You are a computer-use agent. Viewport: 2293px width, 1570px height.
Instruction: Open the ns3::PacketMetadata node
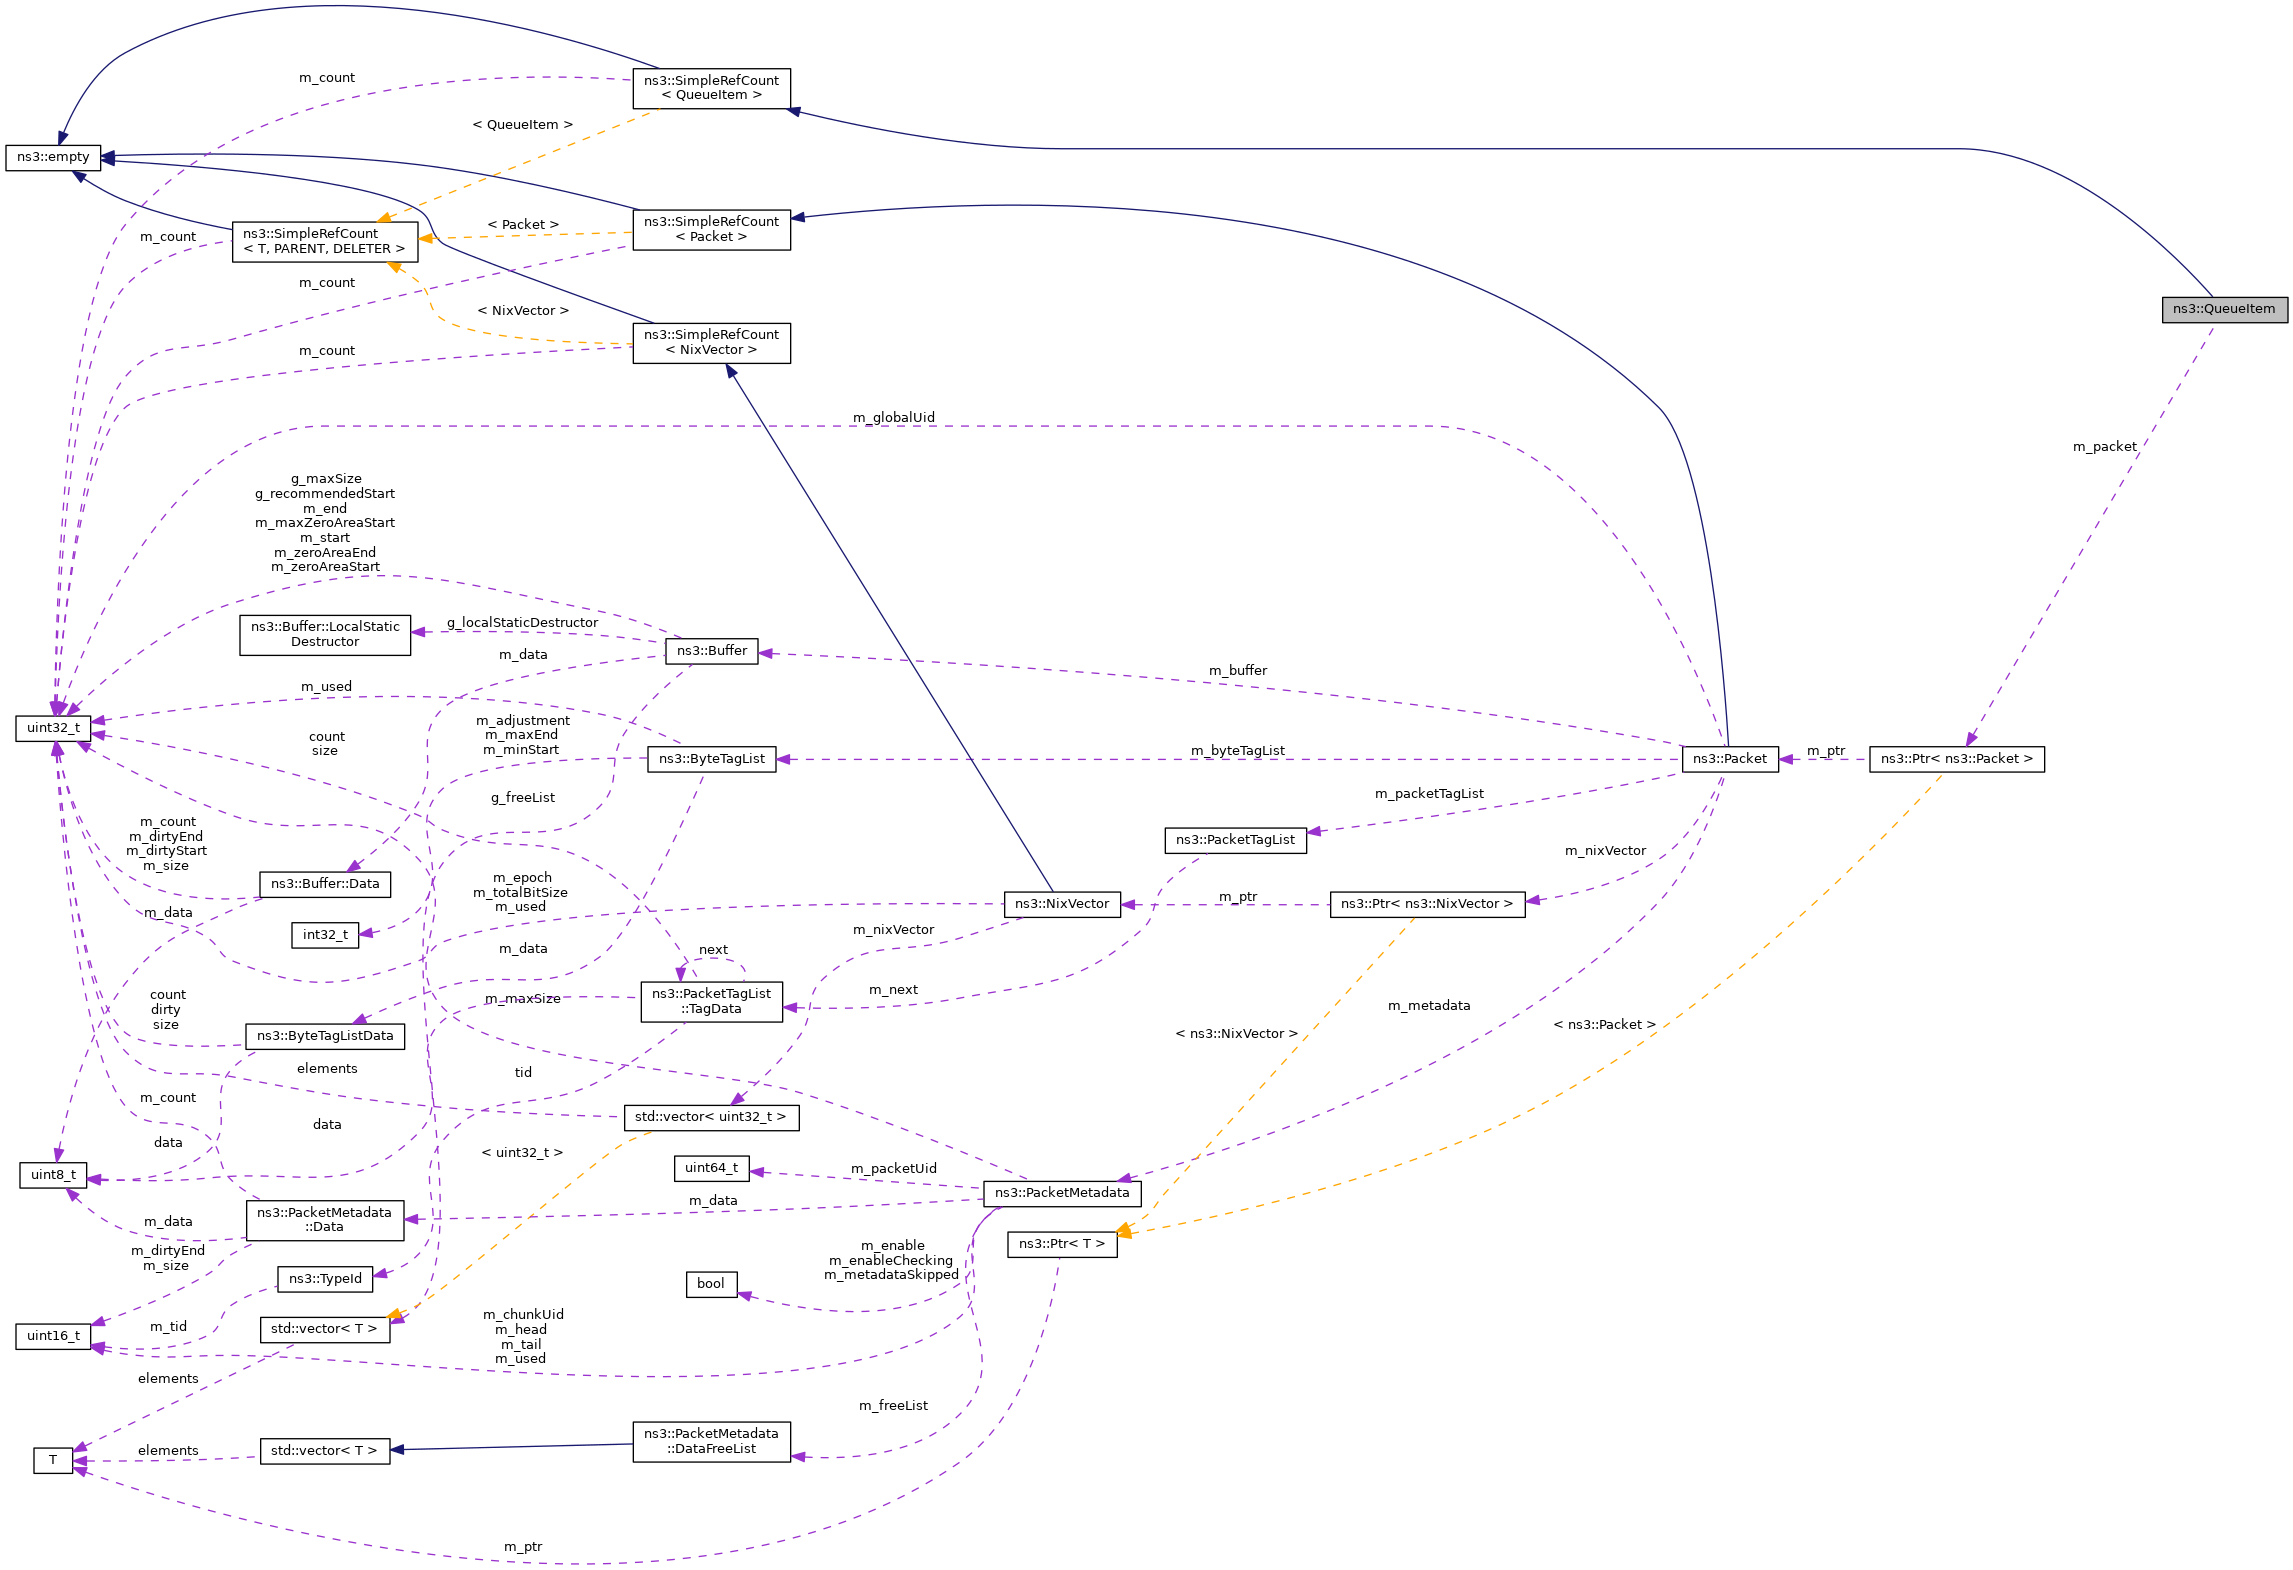(1062, 1193)
